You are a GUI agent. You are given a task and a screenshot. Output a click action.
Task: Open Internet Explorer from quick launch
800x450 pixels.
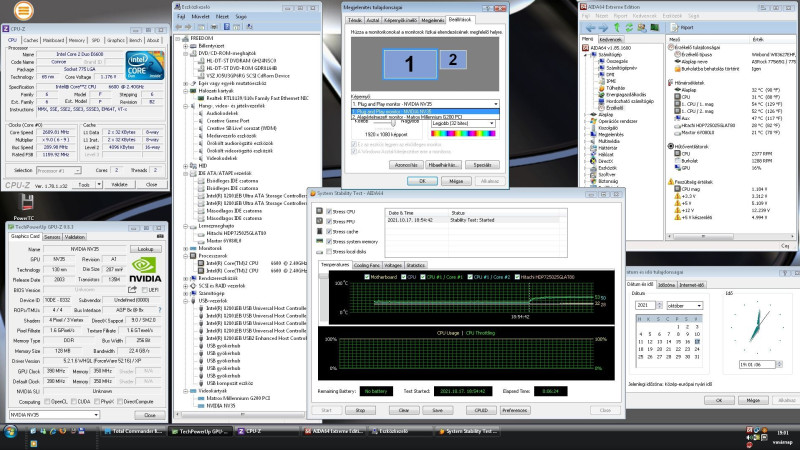pos(53,431)
